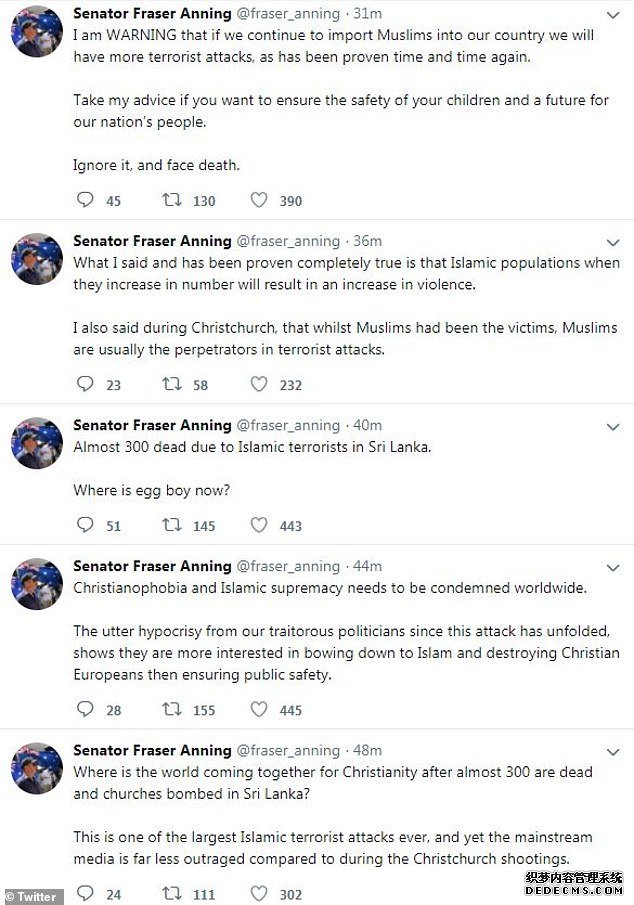The height and width of the screenshot is (905, 634).
Task: Open the 48m timestamp link
Action: tap(367, 750)
